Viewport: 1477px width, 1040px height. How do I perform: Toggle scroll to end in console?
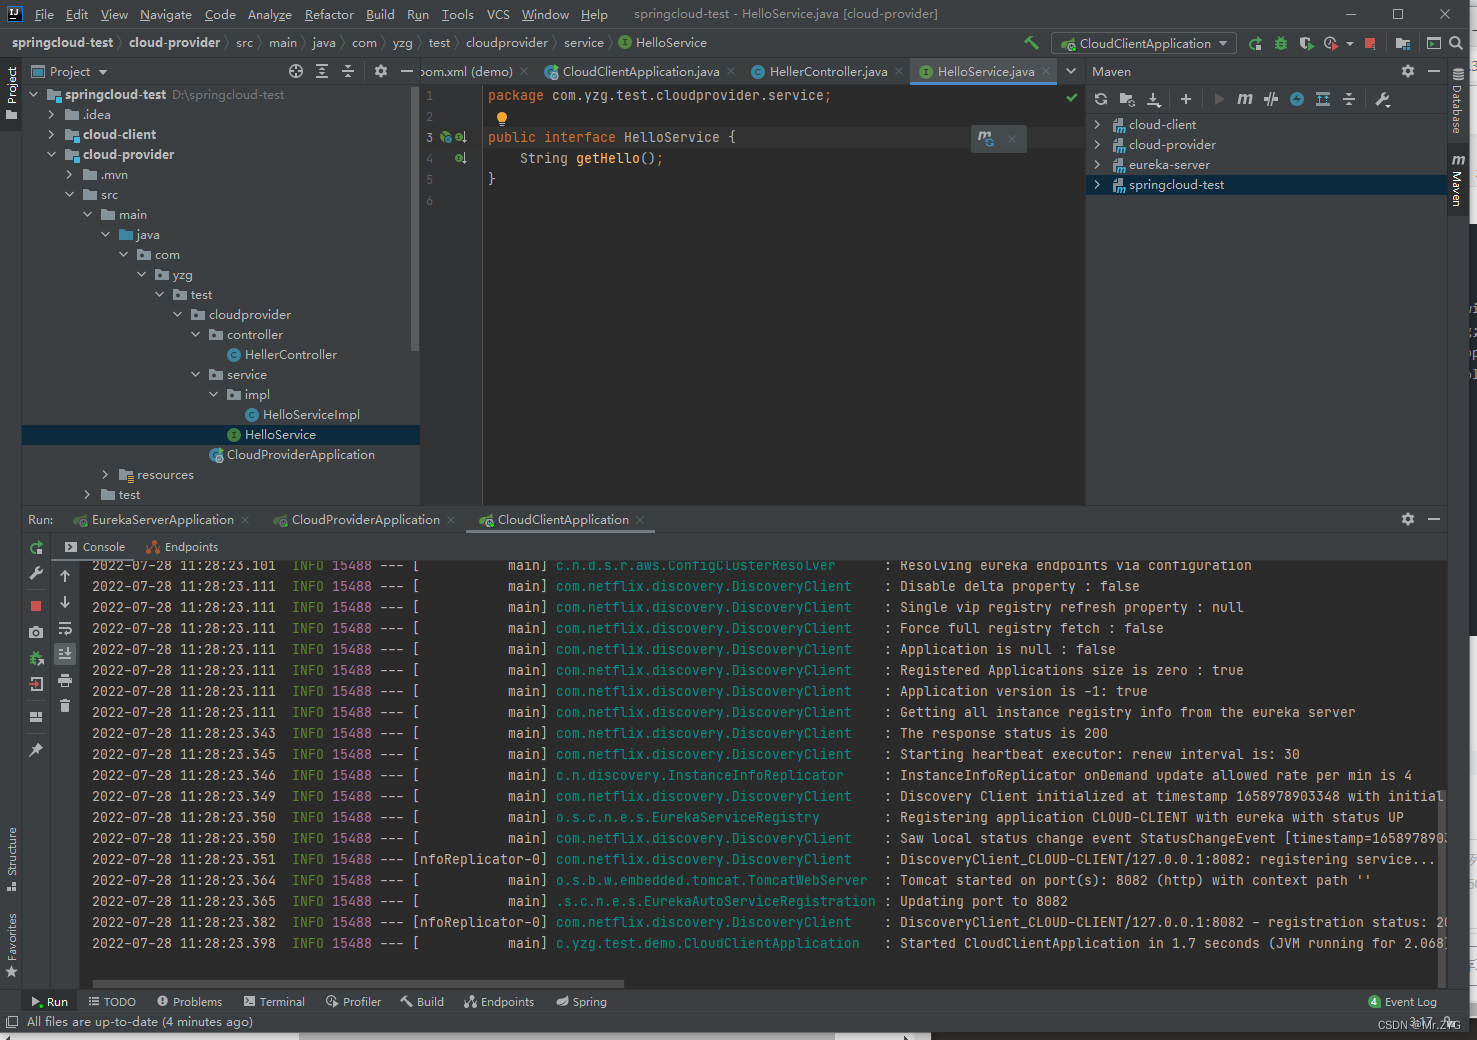coord(65,654)
